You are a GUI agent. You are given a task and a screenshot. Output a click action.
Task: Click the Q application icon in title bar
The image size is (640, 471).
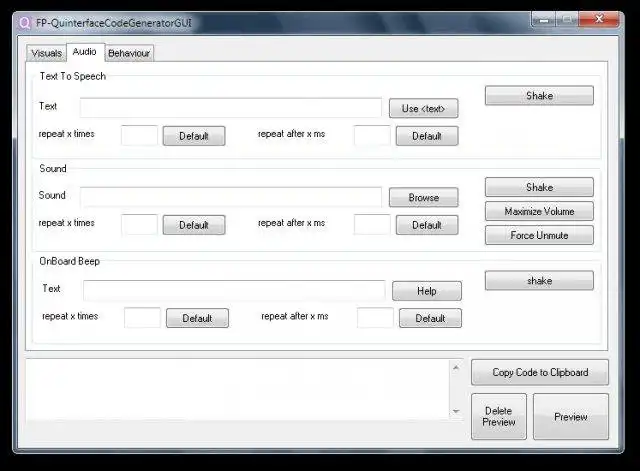(24, 23)
